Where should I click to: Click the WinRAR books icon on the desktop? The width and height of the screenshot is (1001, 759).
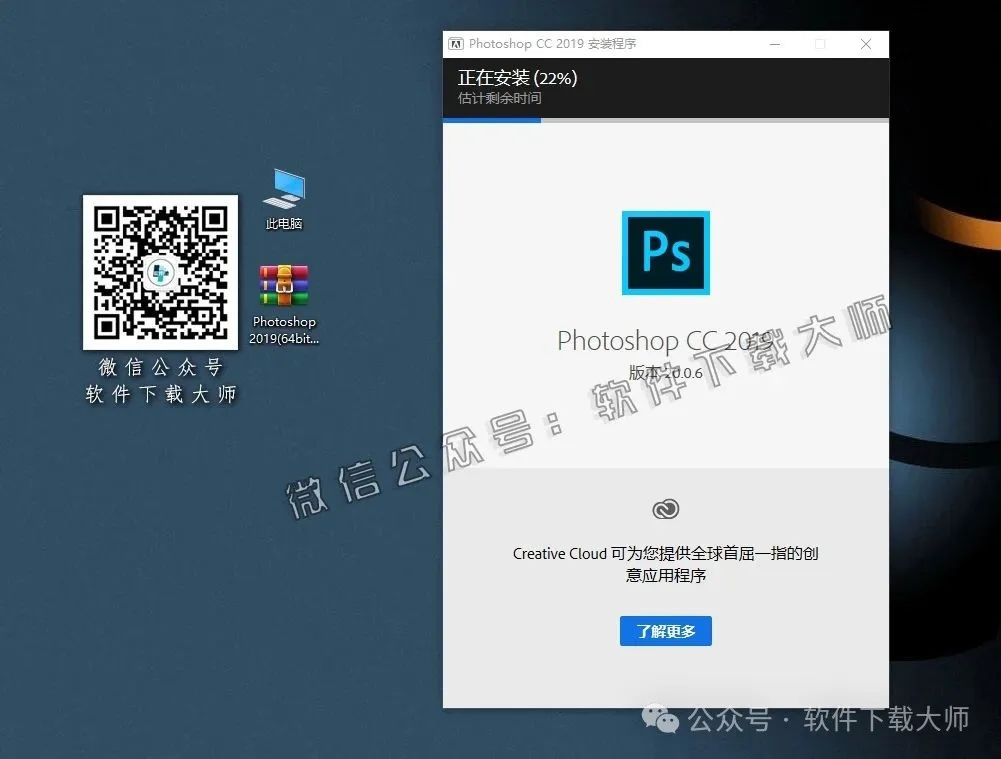[x=283, y=285]
